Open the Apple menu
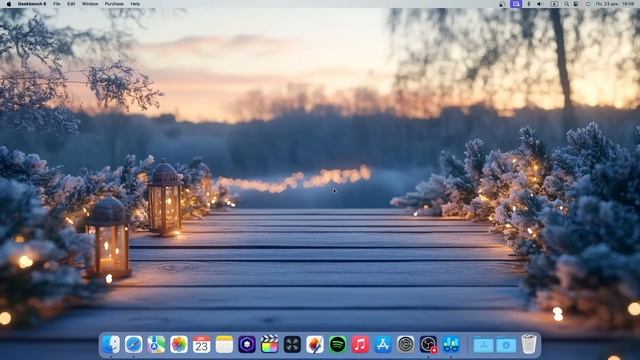This screenshot has width=640, height=360. point(9,4)
